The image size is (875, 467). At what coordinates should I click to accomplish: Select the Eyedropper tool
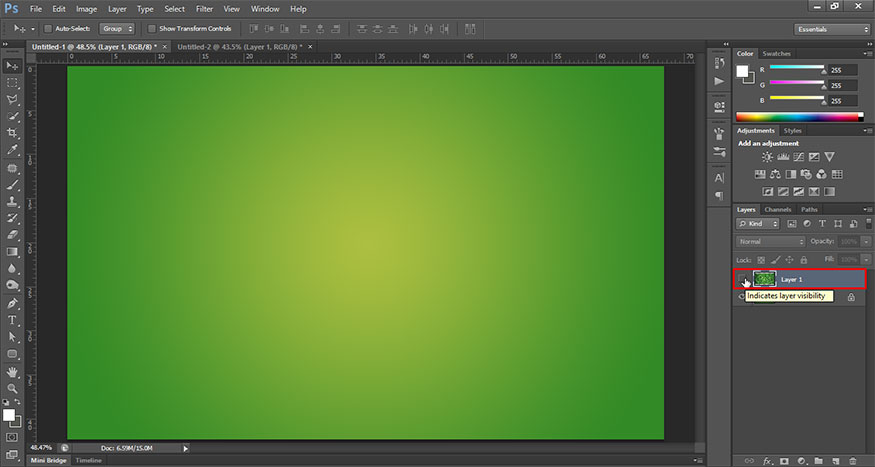click(12, 150)
